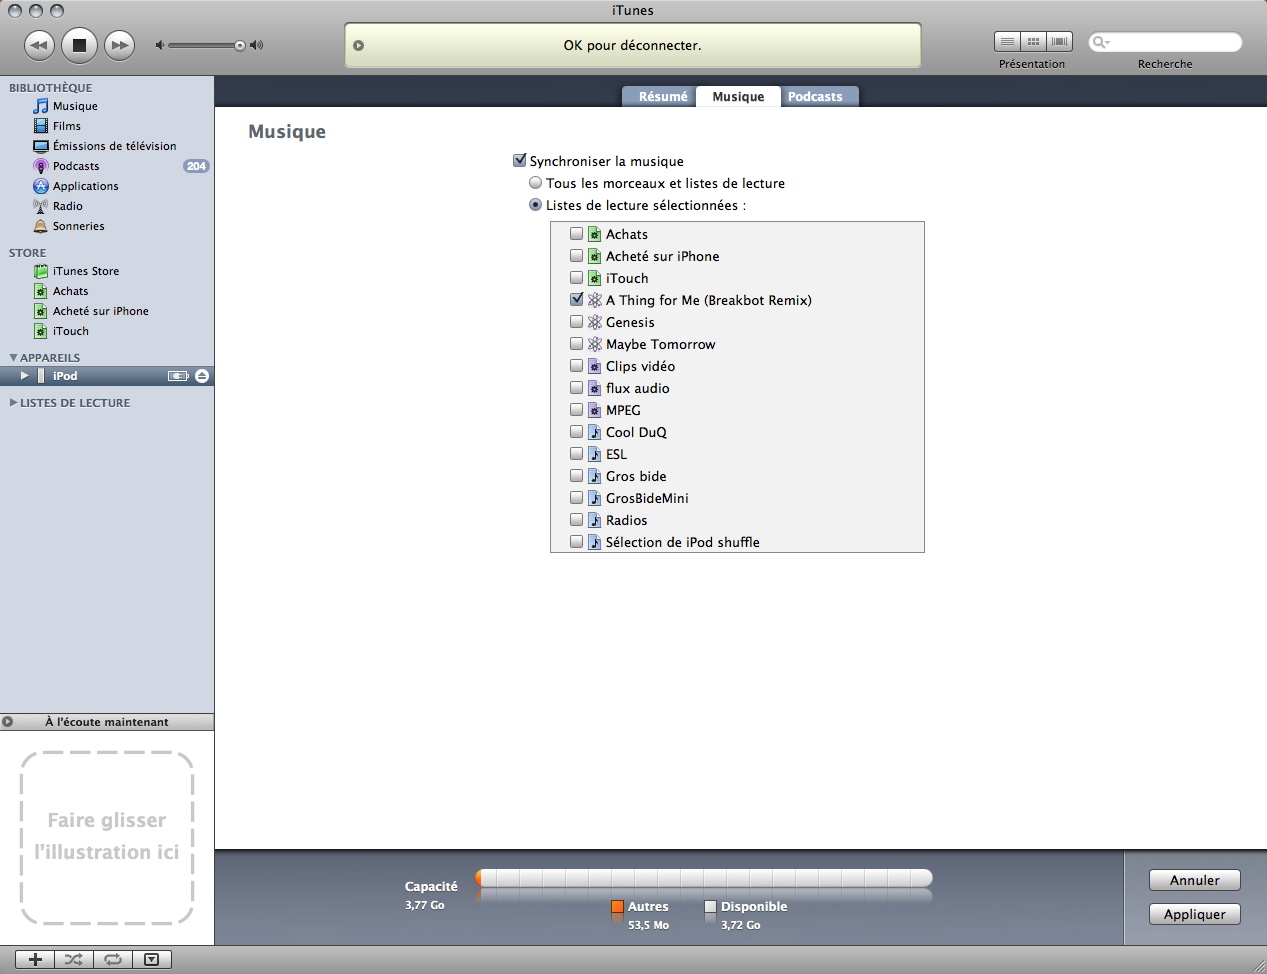
Task: Open Radio in the library sidebar
Action: tap(68, 206)
